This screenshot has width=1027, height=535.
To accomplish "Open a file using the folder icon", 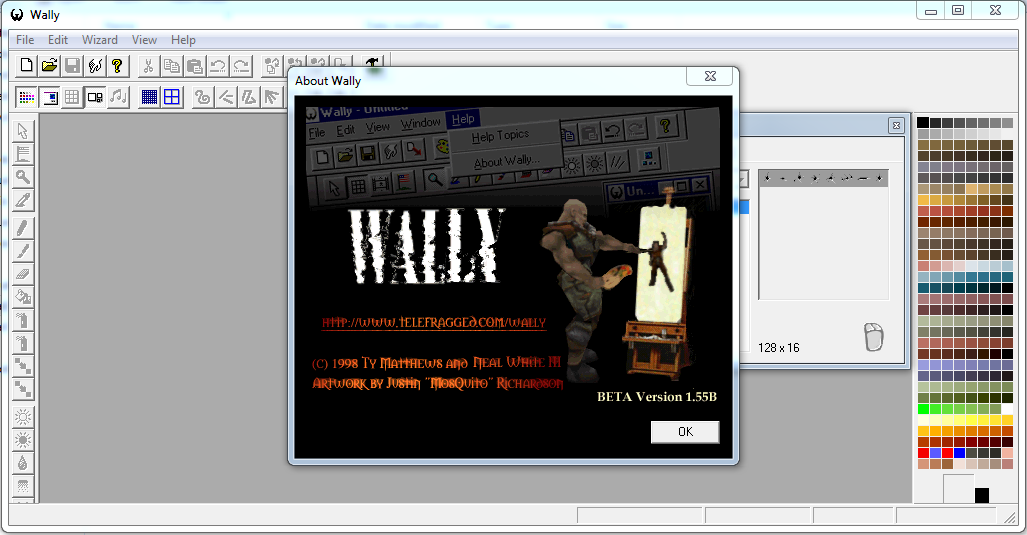I will [49, 65].
